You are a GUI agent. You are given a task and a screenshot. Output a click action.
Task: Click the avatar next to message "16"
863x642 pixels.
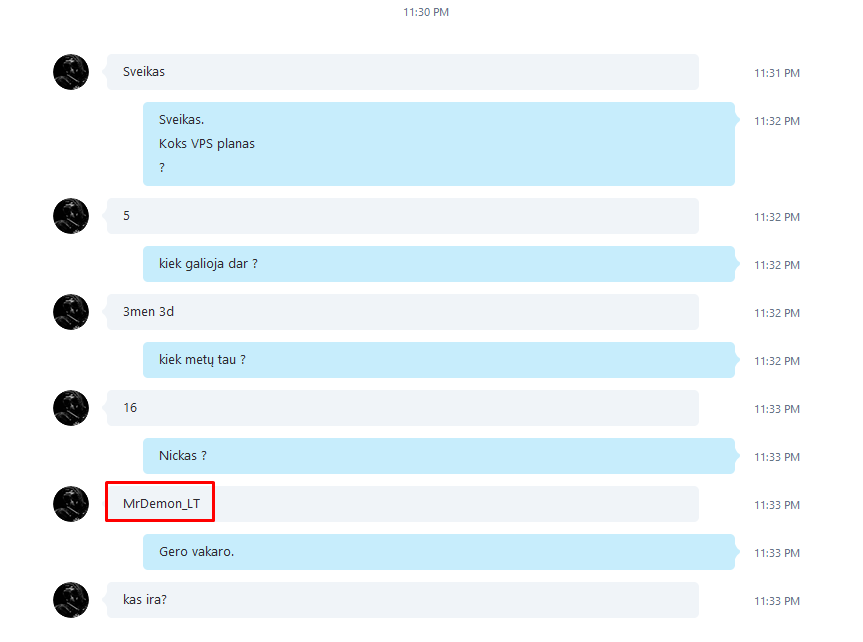pyautogui.click(x=71, y=408)
